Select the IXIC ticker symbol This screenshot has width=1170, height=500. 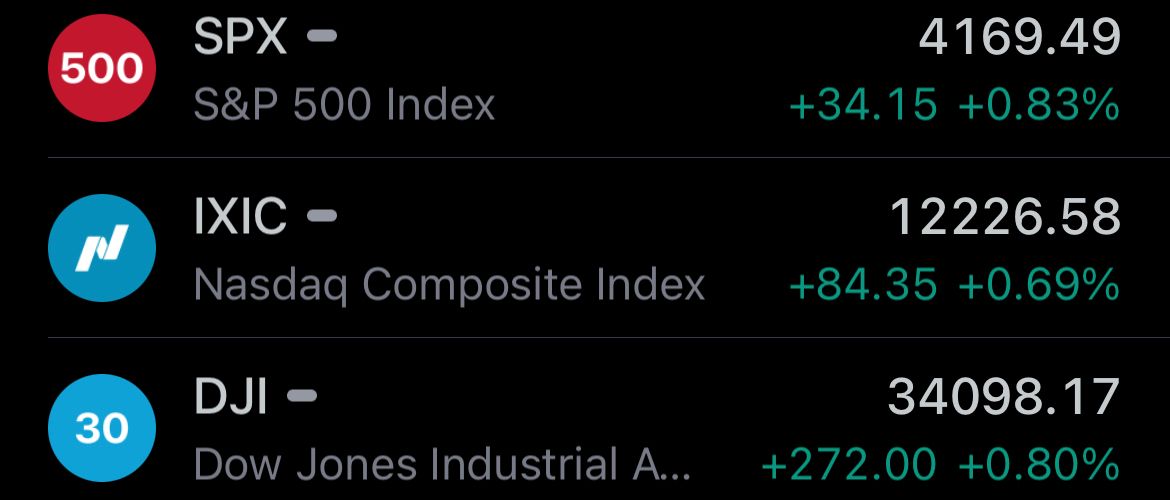pyautogui.click(x=240, y=216)
